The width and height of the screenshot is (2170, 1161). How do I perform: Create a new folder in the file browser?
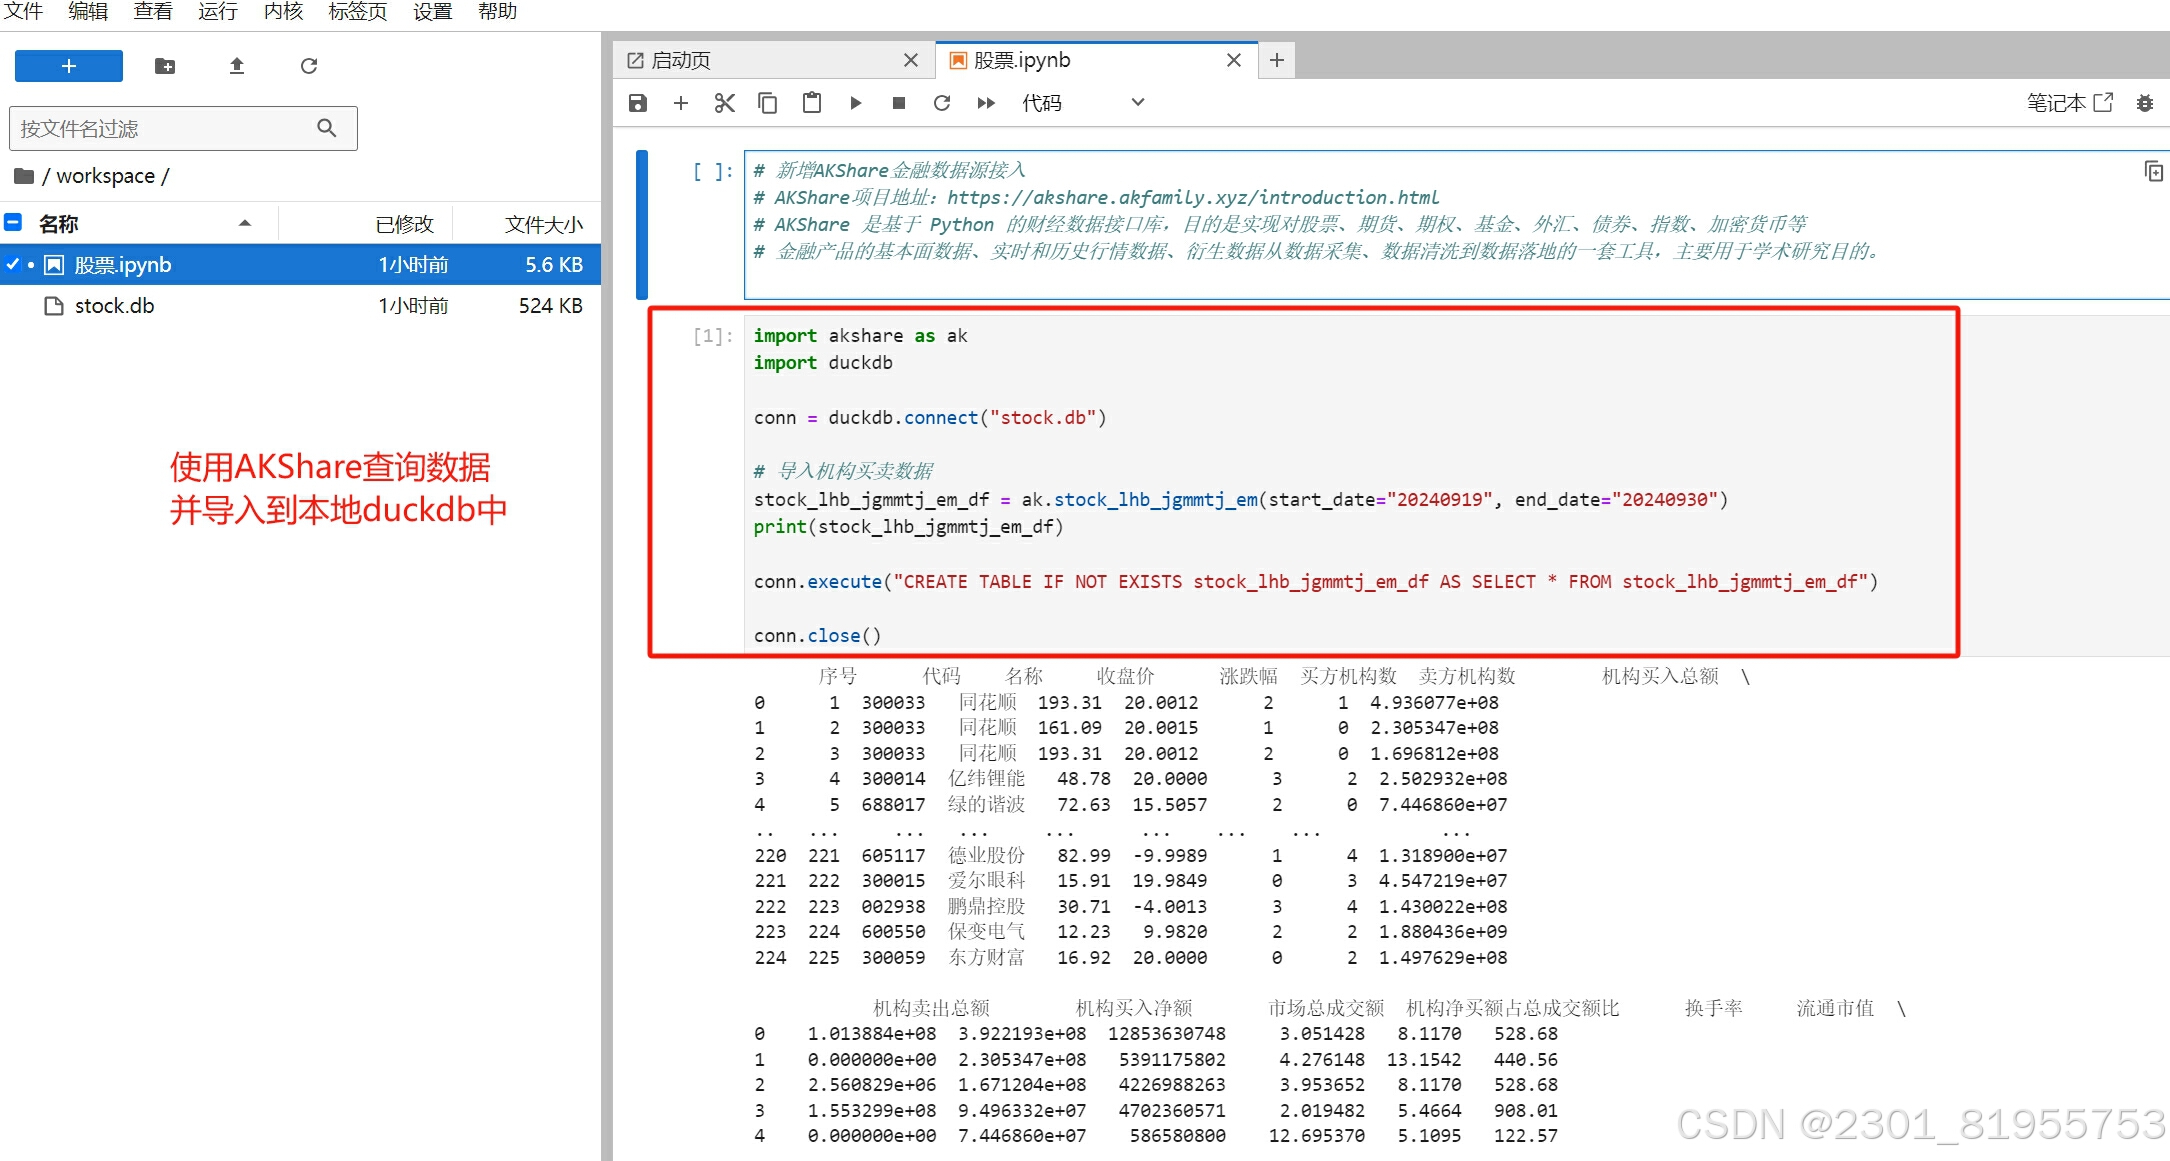tap(165, 66)
